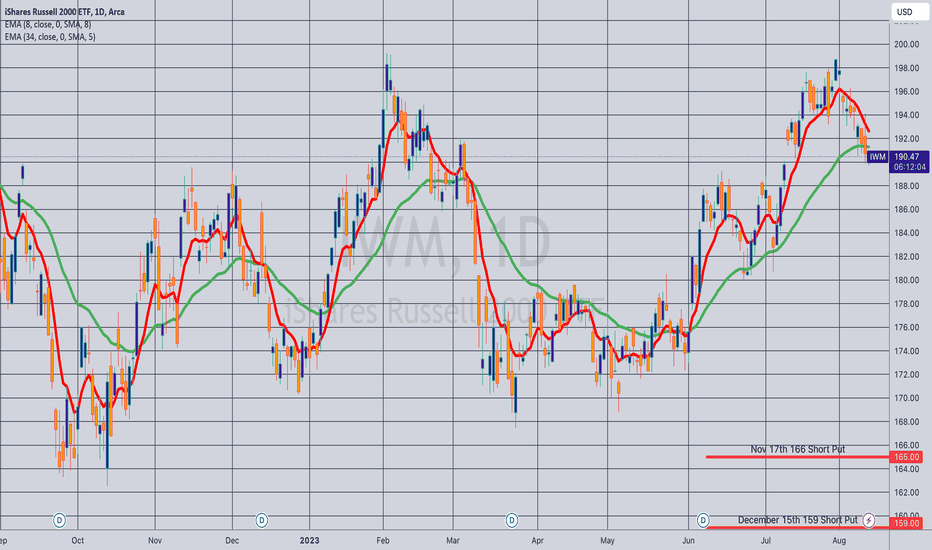The image size is (932, 550).
Task: Click the 182.00 price axis value
Action: [x=906, y=257]
